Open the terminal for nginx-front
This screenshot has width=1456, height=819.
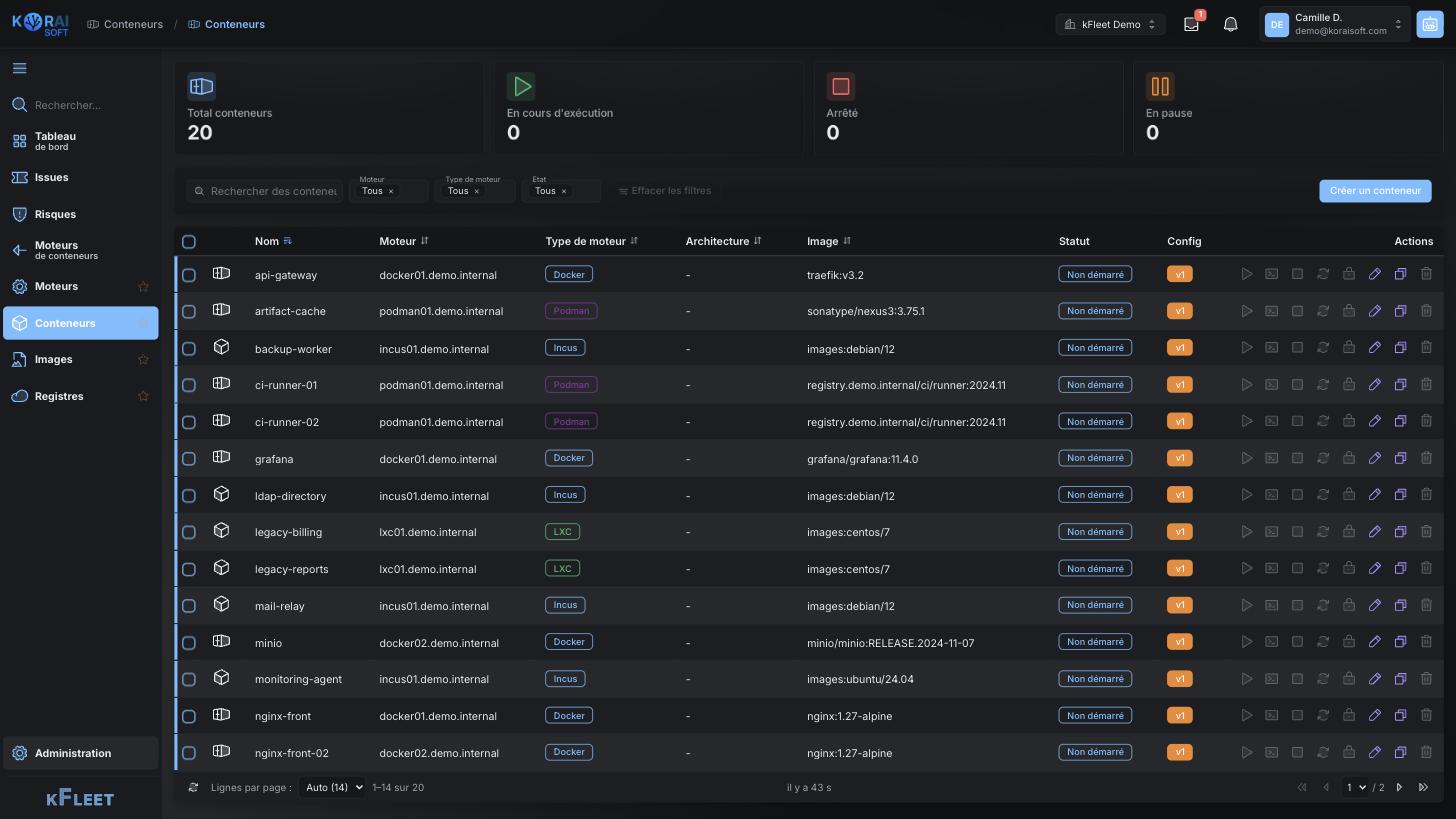coord(1271,715)
